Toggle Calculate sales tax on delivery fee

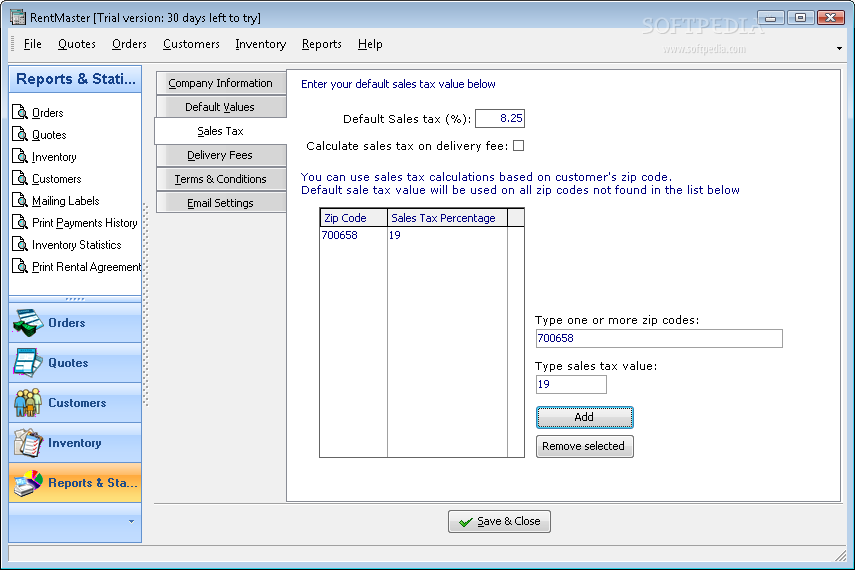coord(519,146)
